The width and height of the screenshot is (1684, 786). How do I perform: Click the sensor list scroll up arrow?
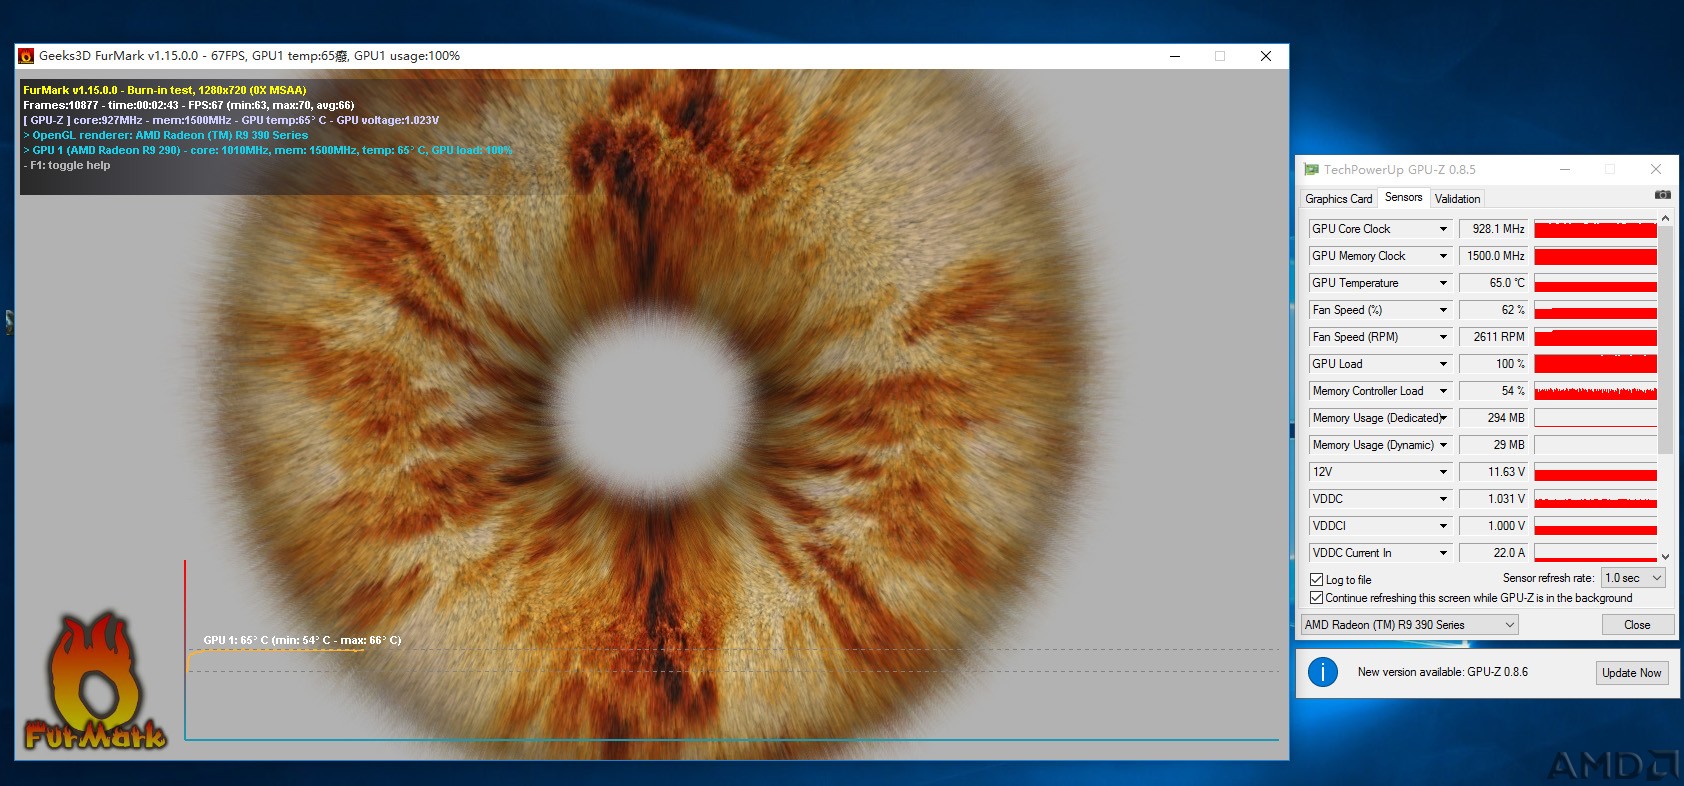pos(1665,218)
